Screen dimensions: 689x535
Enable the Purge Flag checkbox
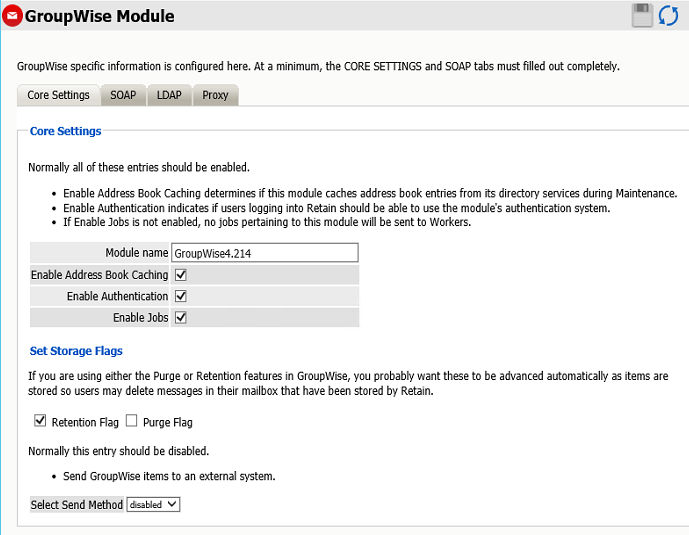click(x=132, y=421)
